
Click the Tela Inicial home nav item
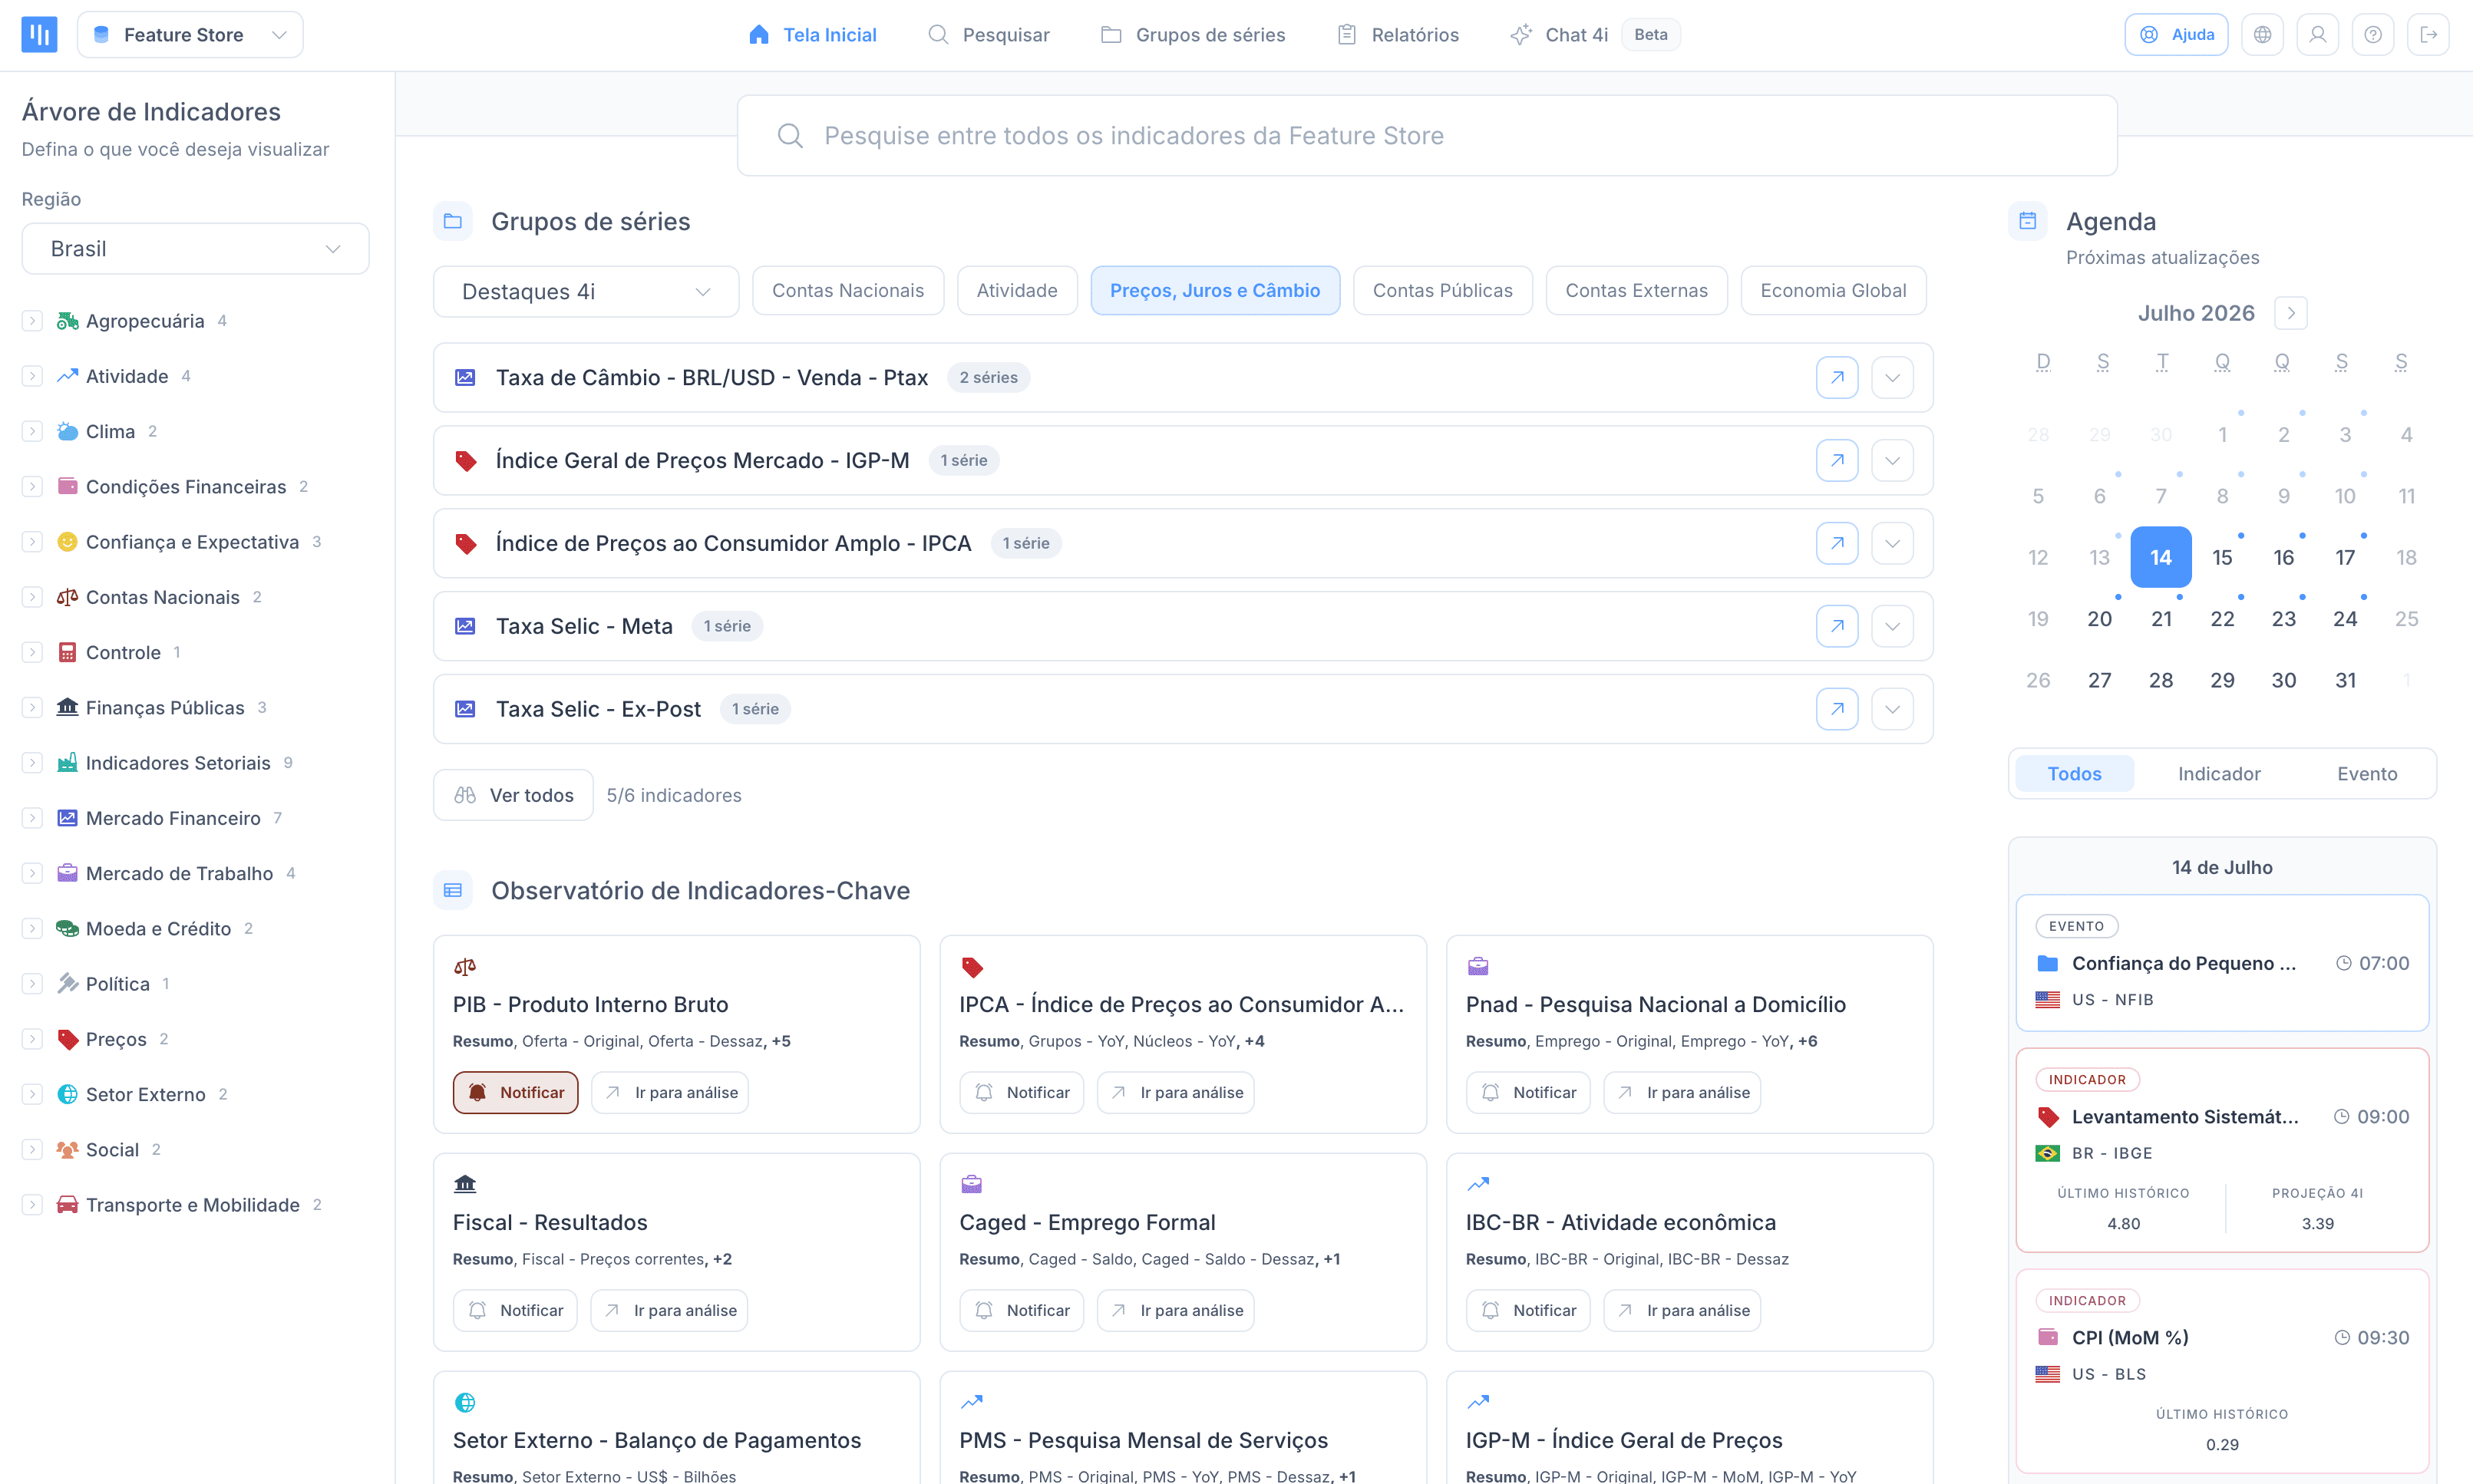(x=812, y=35)
